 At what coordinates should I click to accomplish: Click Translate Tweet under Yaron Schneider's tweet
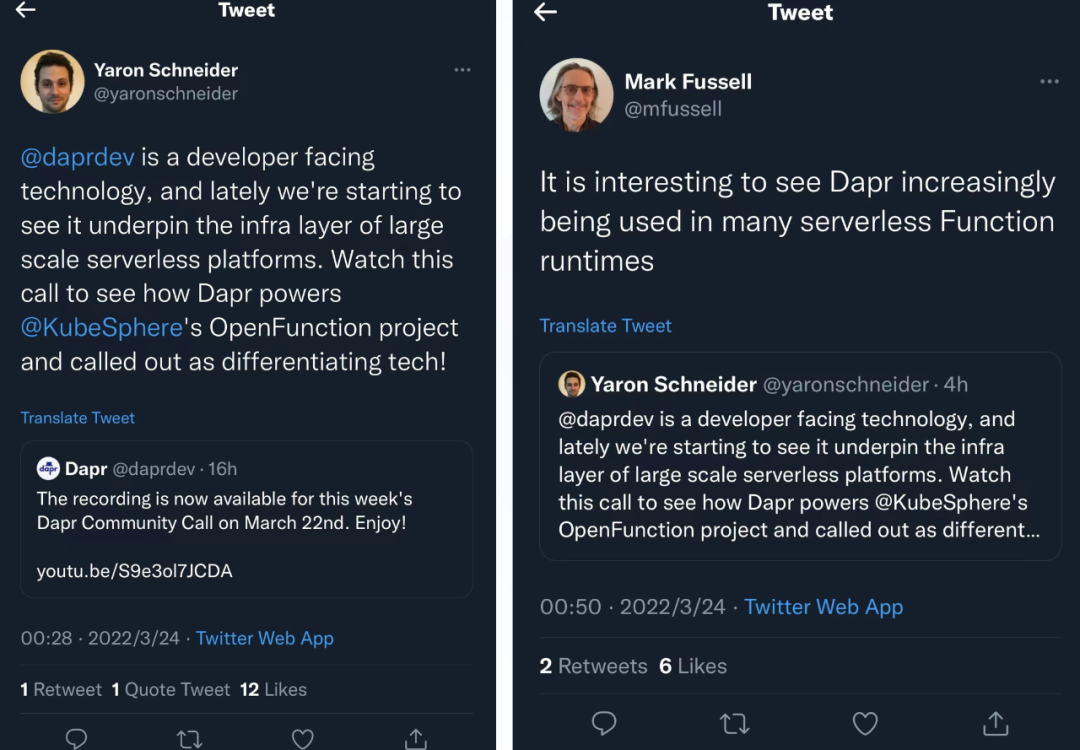78,418
